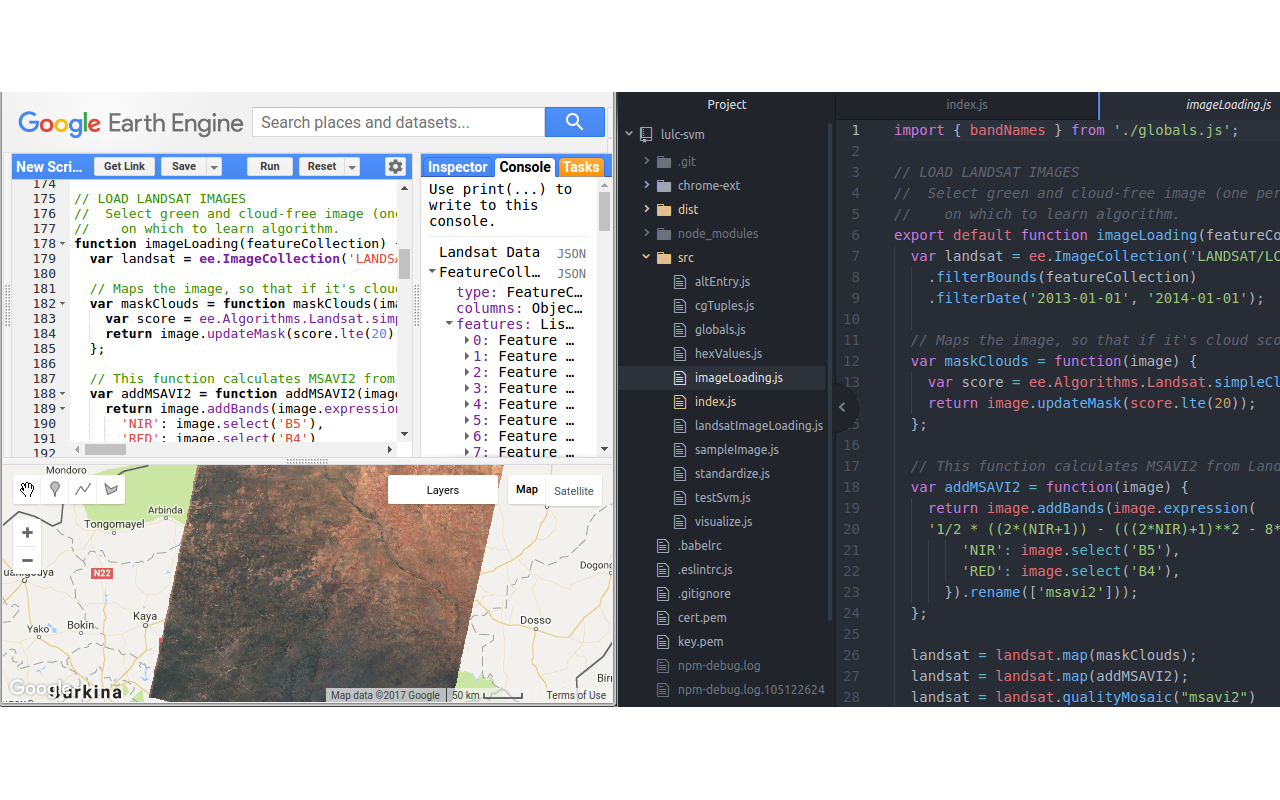Run the script
This screenshot has width=1280, height=800.
[x=270, y=167]
